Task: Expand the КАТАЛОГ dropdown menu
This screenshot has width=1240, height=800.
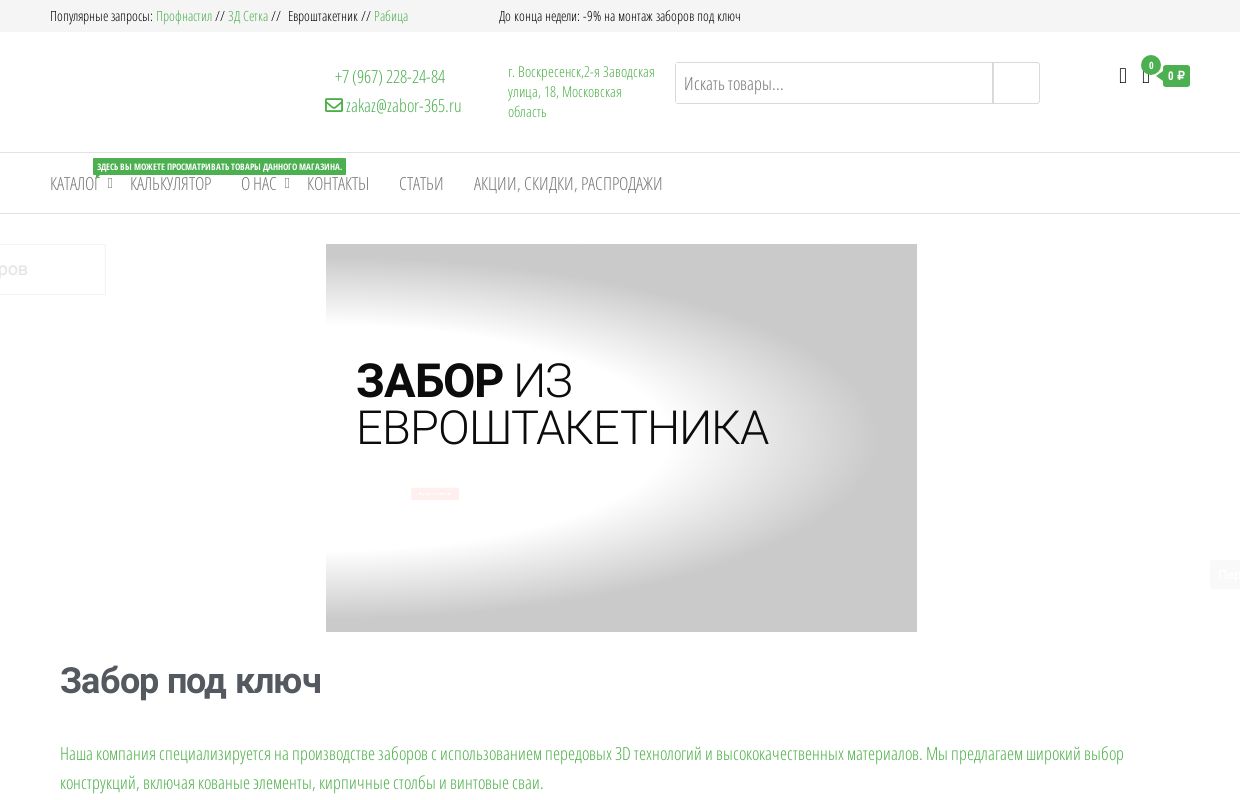Action: point(75,183)
